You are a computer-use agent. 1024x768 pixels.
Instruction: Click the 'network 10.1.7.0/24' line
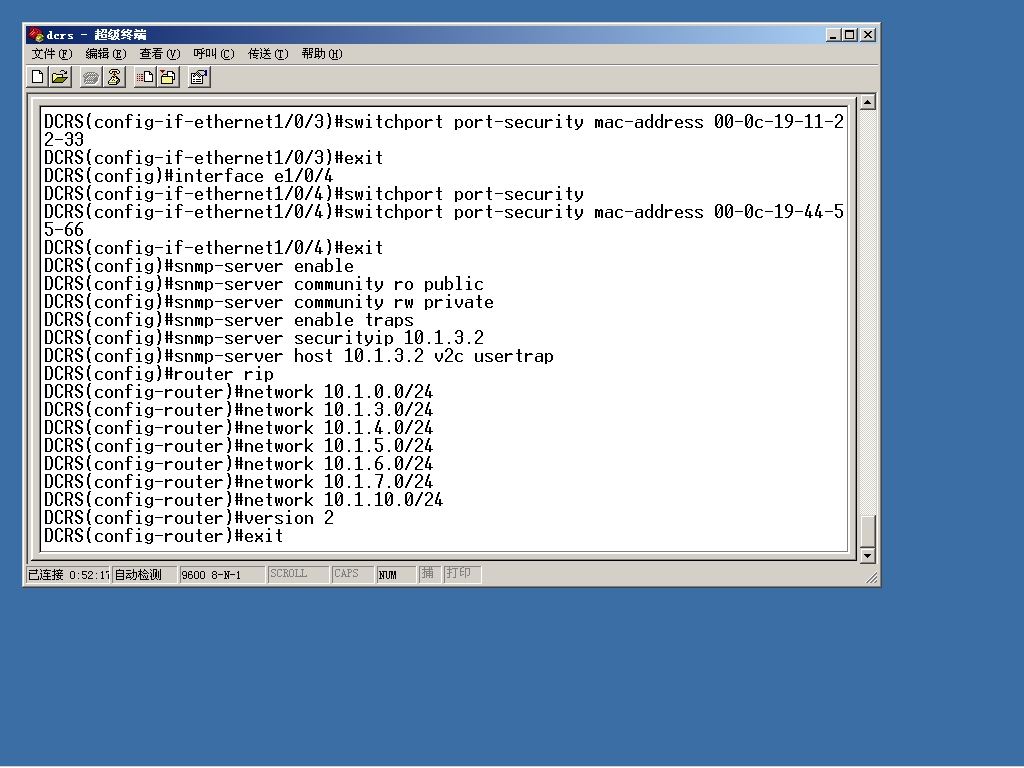click(x=238, y=482)
